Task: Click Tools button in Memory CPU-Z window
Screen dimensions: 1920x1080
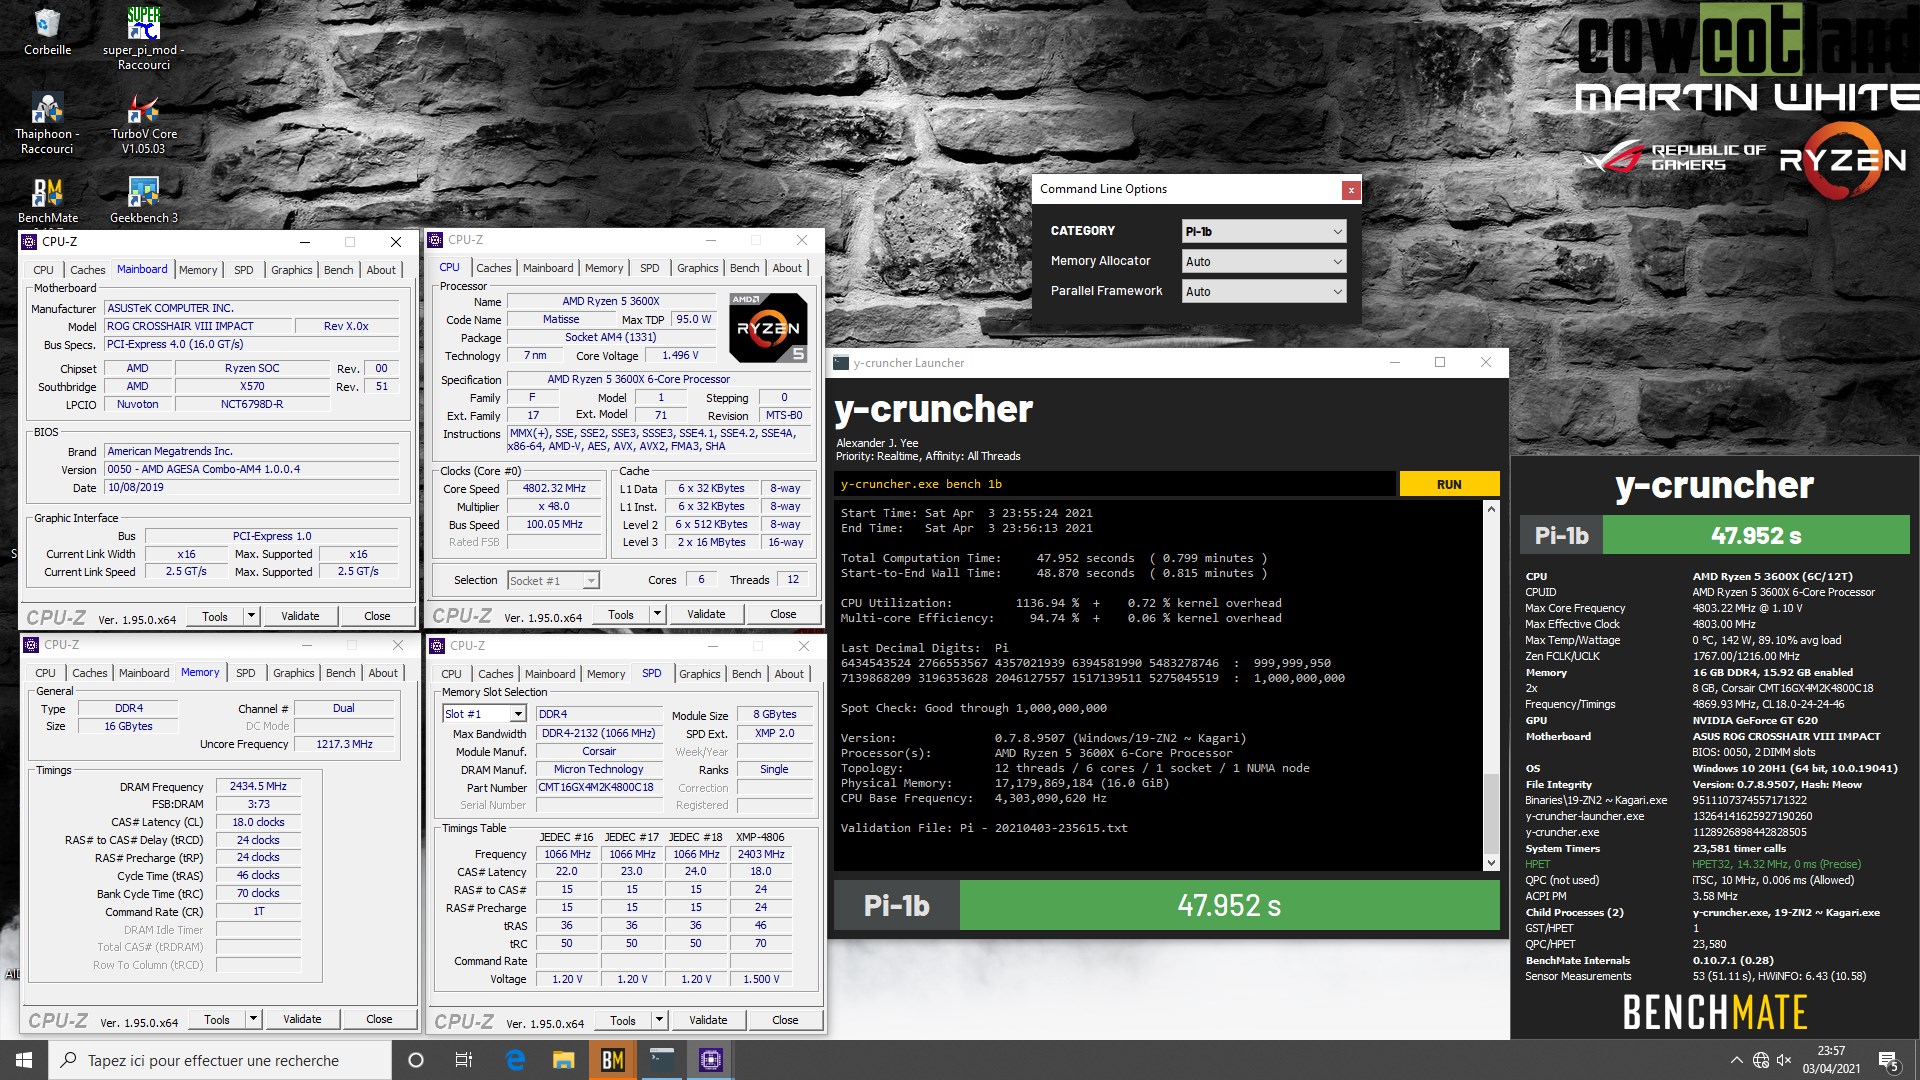Action: tap(217, 1019)
